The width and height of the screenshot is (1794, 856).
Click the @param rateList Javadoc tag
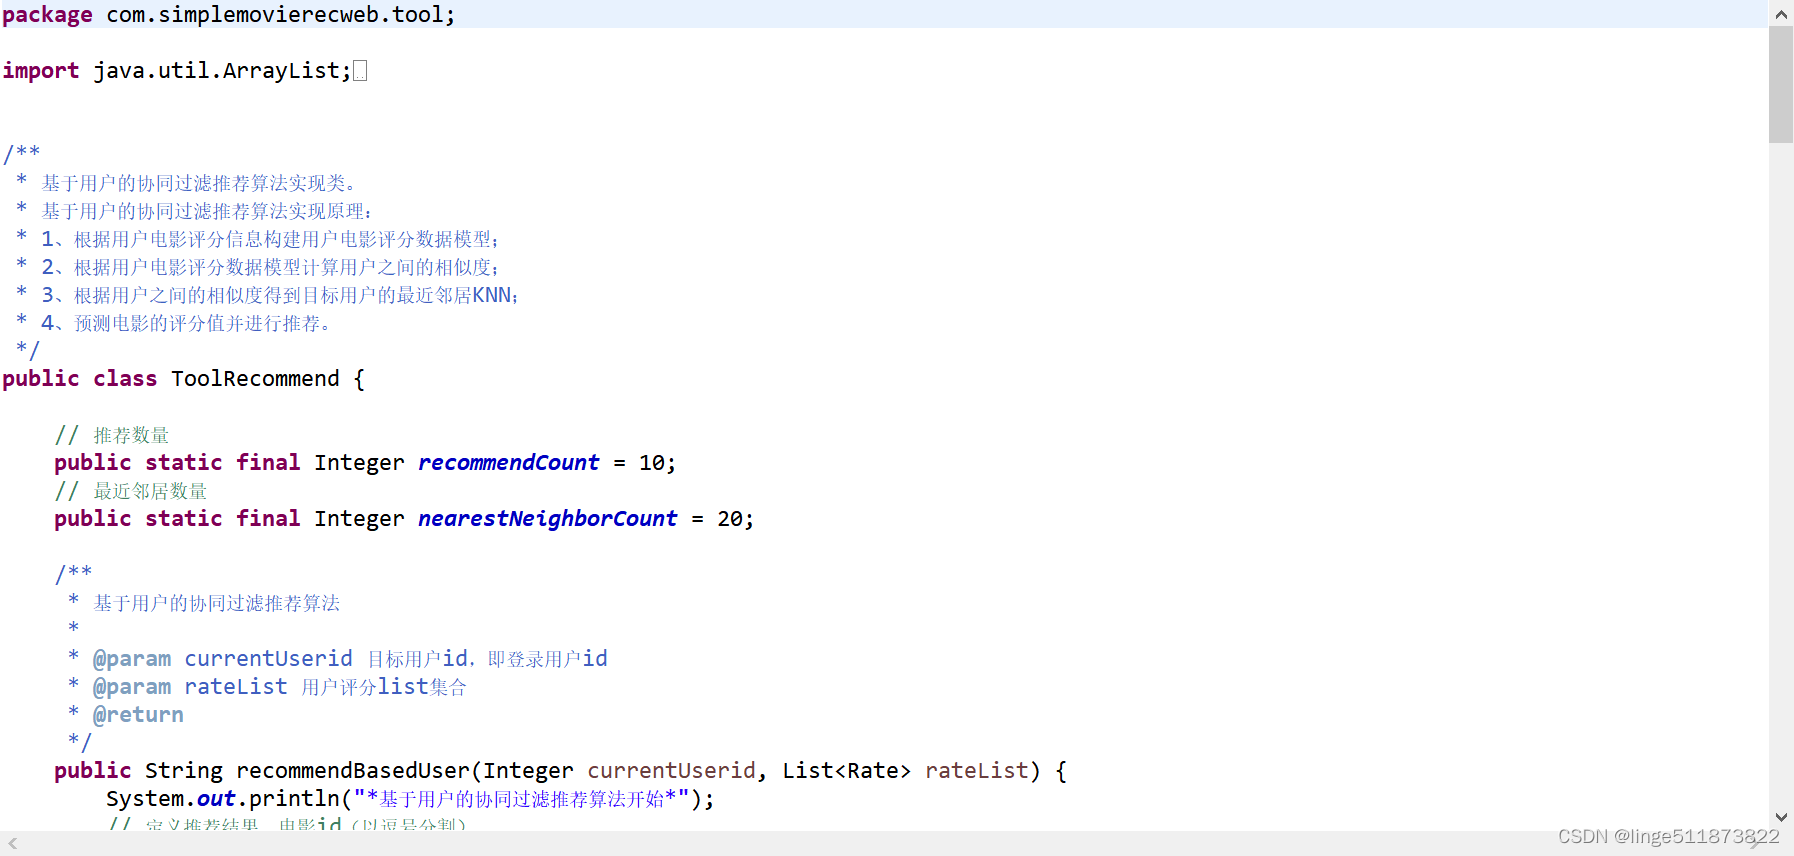pos(190,687)
